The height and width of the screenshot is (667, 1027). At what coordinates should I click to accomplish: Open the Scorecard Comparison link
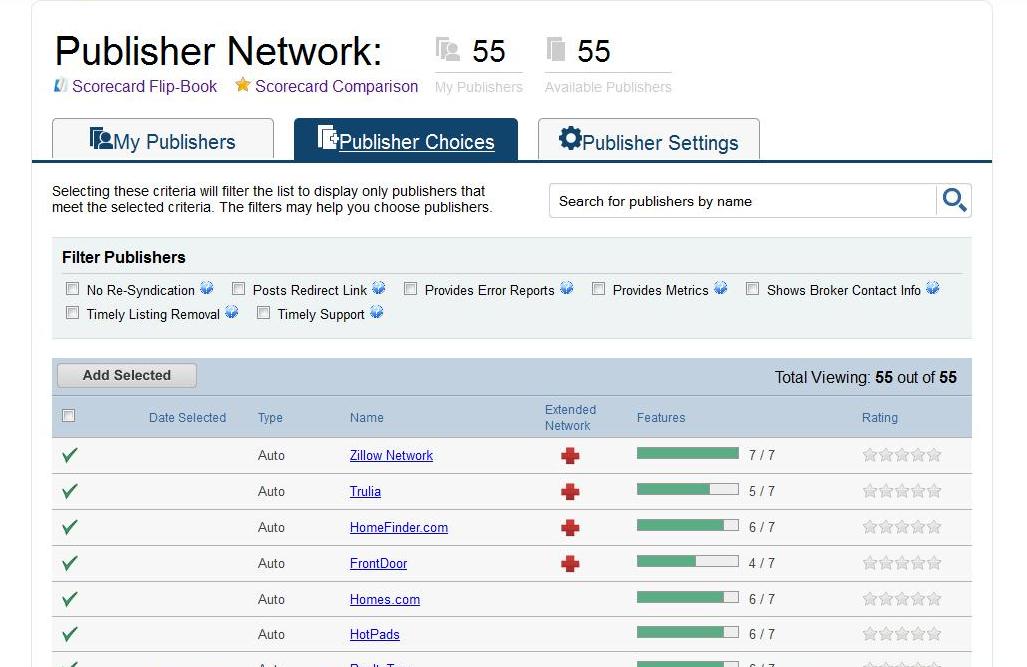point(337,86)
